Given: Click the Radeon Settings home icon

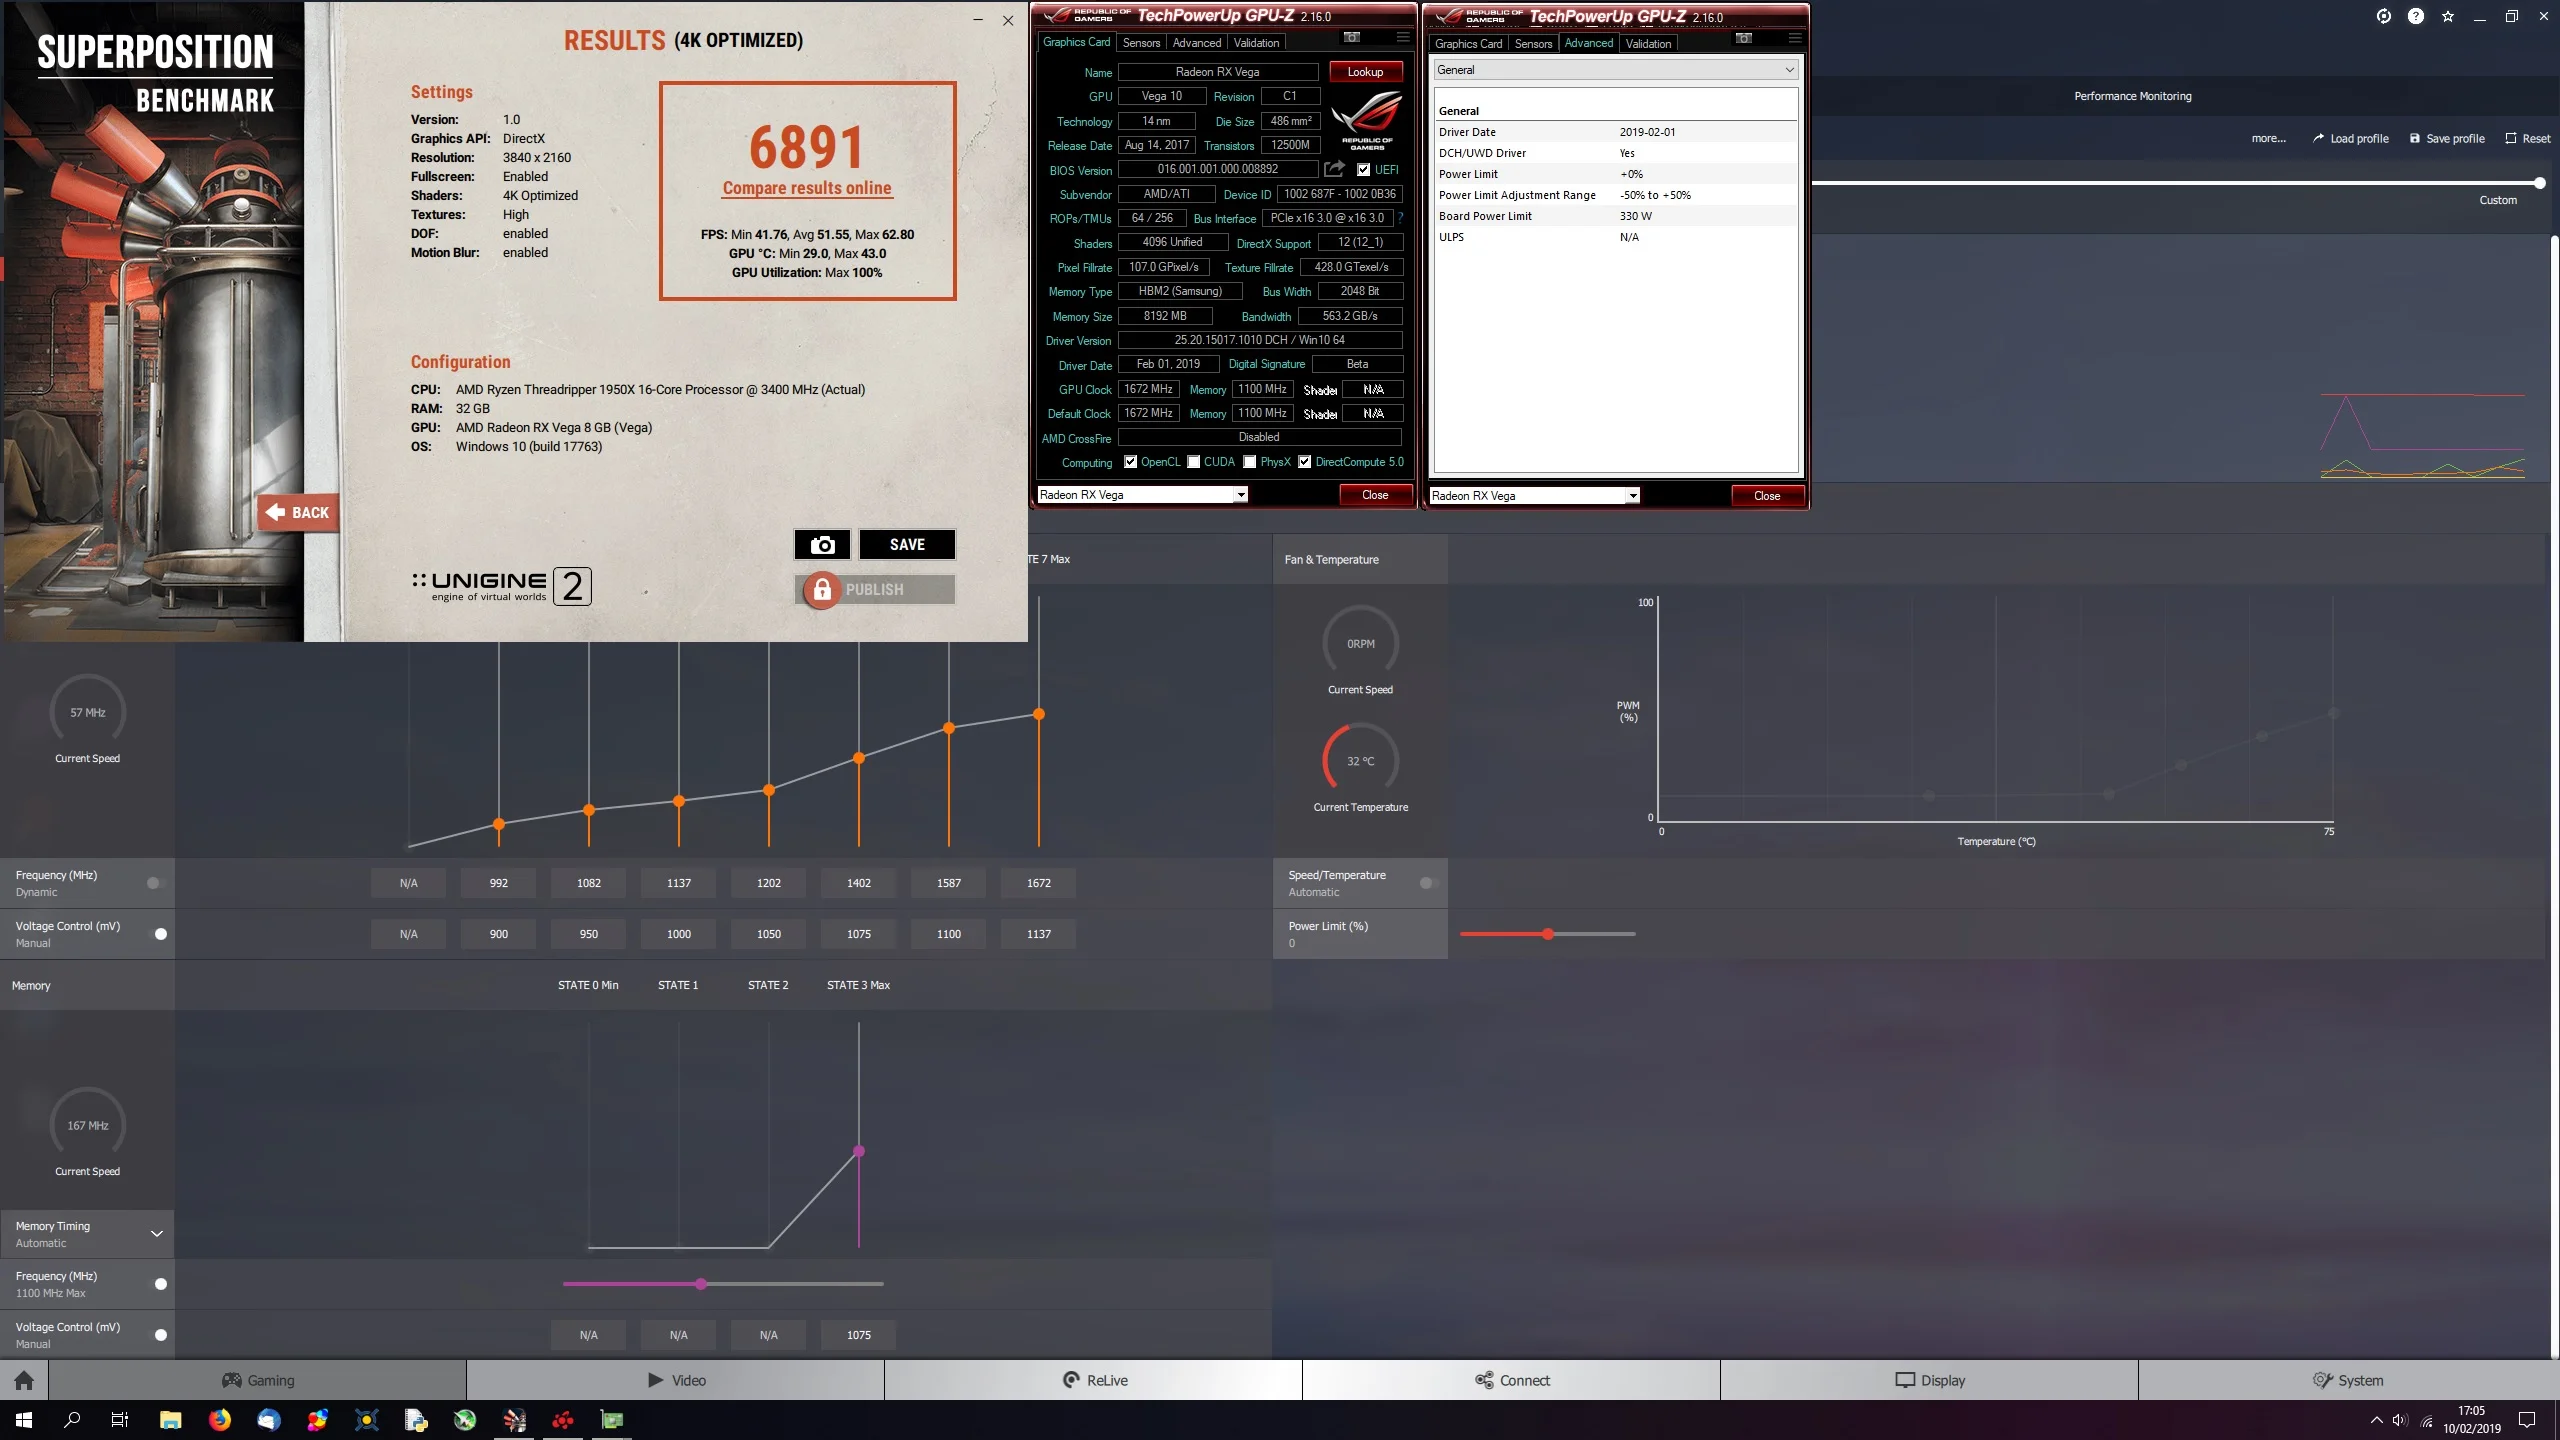Looking at the screenshot, I should click(x=24, y=1380).
